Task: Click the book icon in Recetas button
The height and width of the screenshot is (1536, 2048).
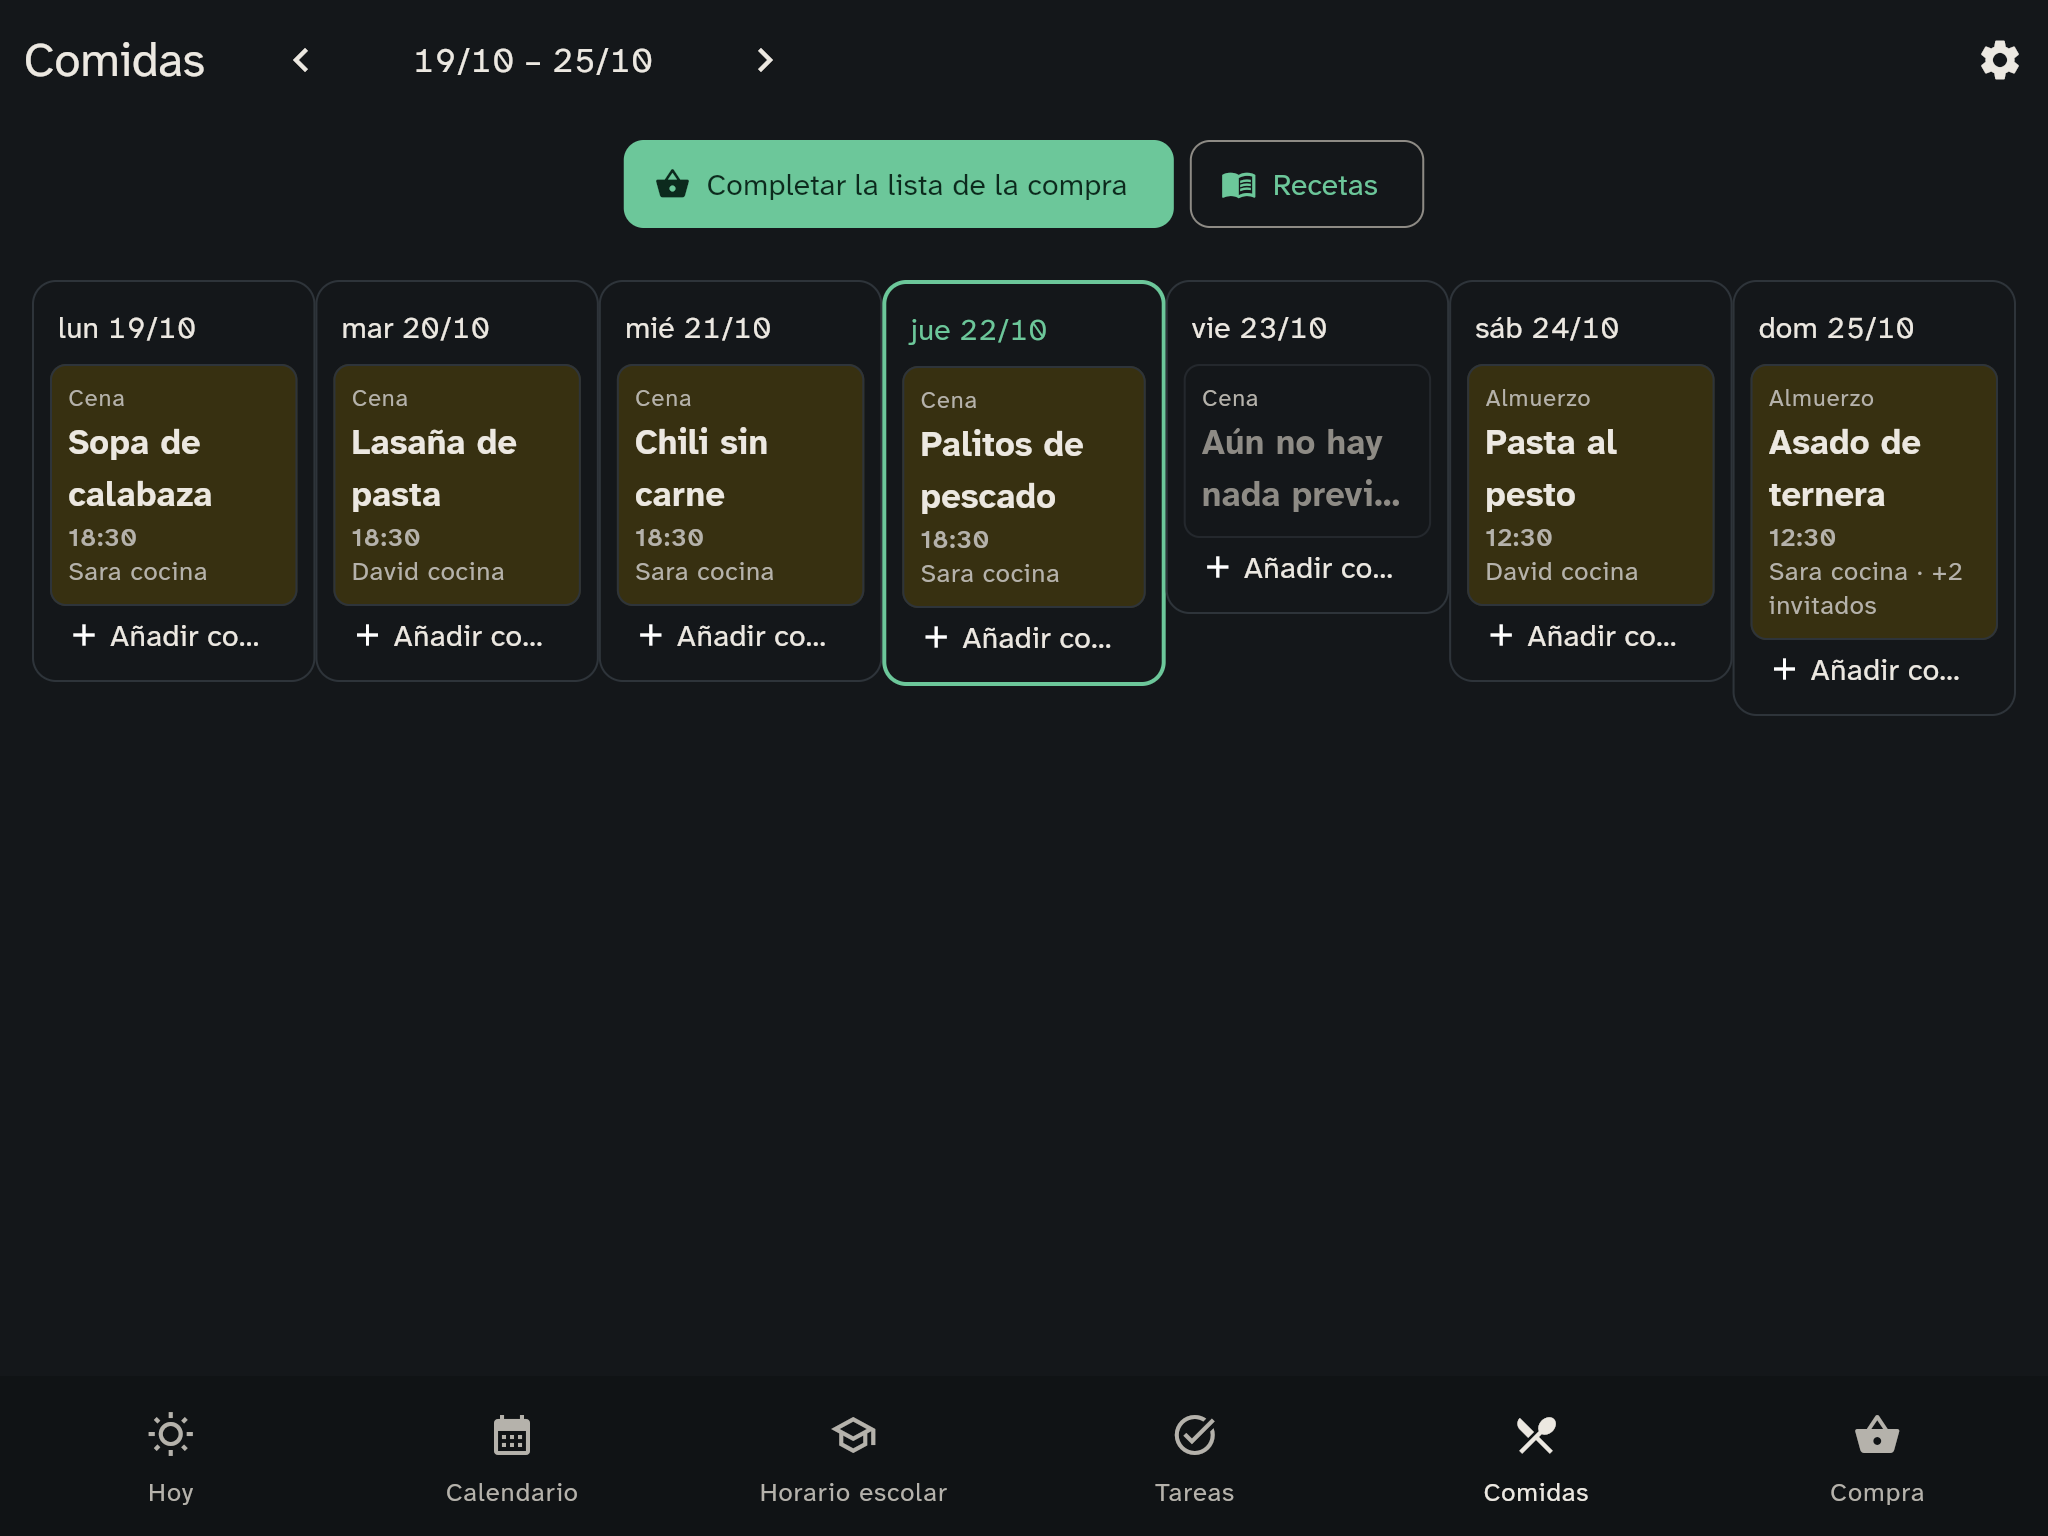Action: 1239,185
